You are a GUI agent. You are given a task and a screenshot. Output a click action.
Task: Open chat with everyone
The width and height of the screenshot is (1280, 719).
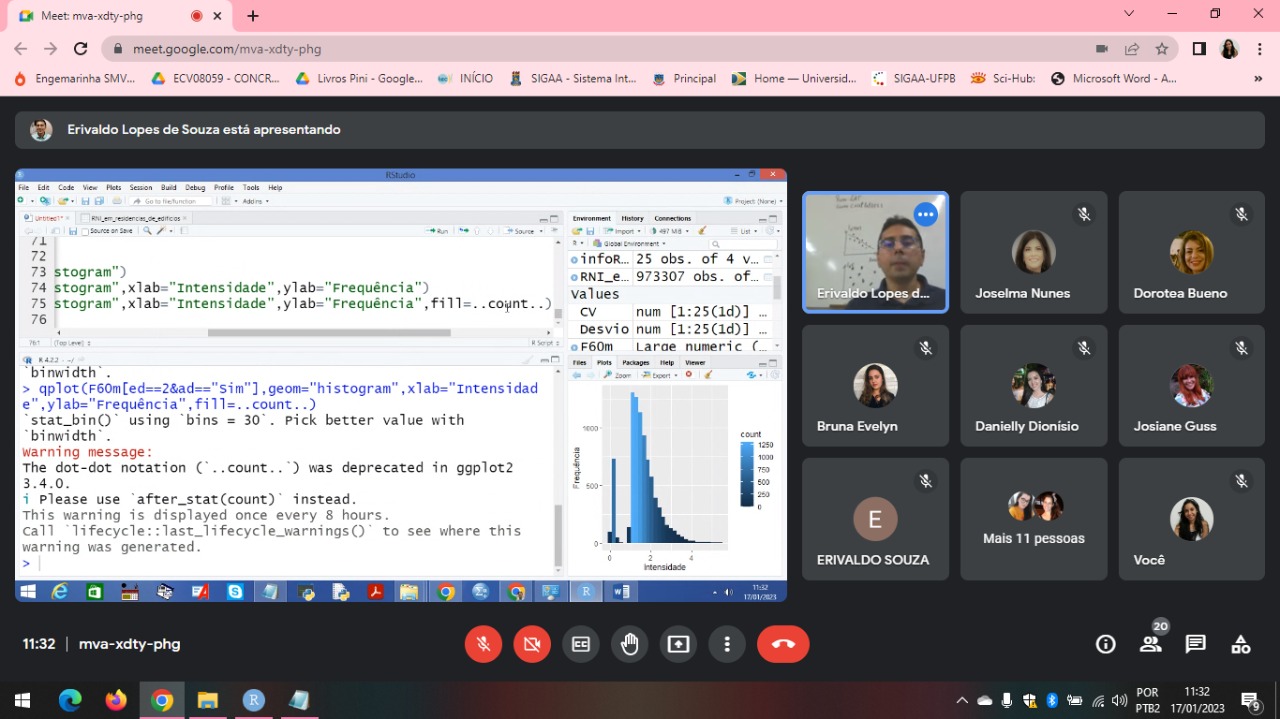click(x=1195, y=644)
